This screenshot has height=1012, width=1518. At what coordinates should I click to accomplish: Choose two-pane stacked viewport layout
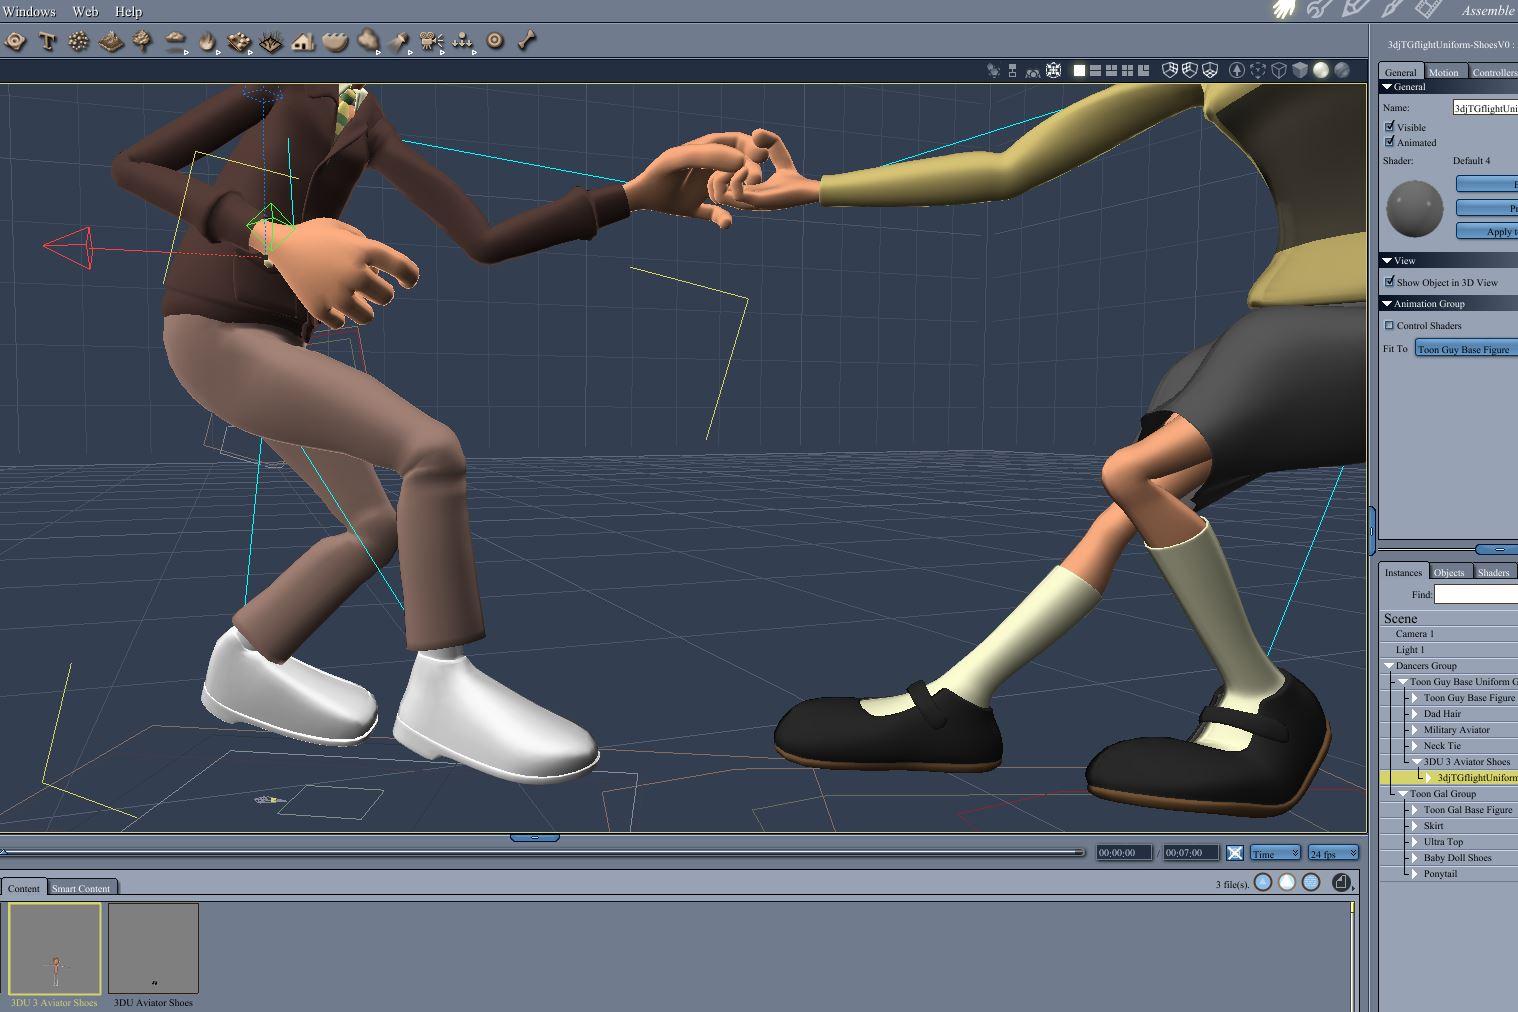(x=1095, y=70)
